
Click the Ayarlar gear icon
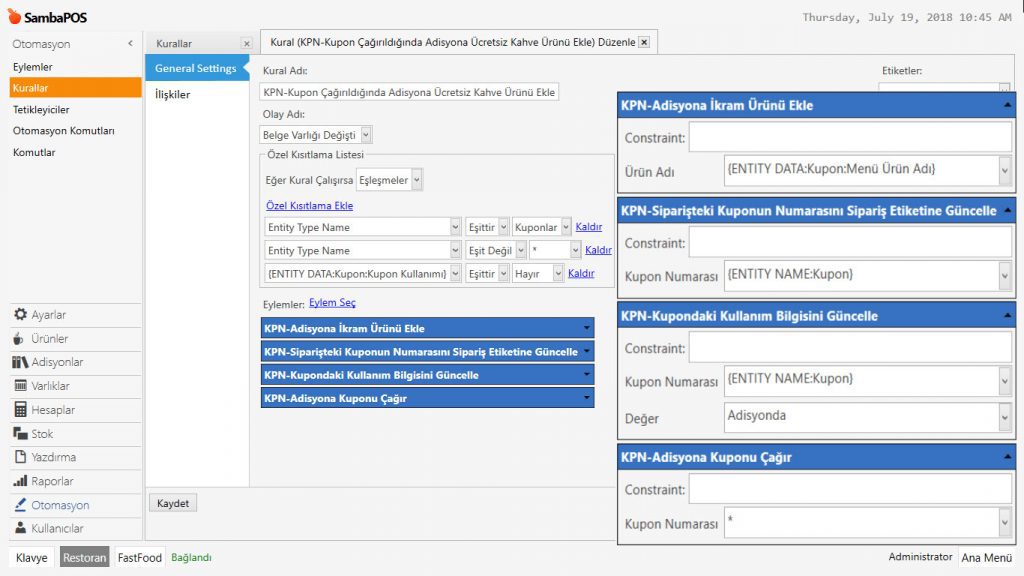[20, 315]
